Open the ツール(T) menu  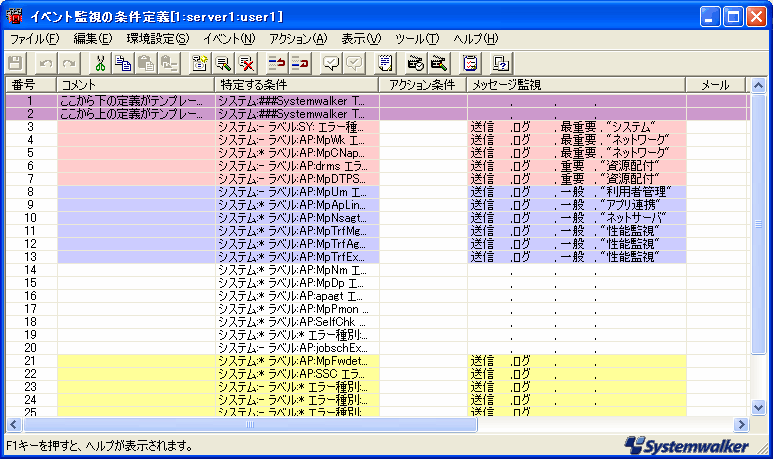point(417,38)
